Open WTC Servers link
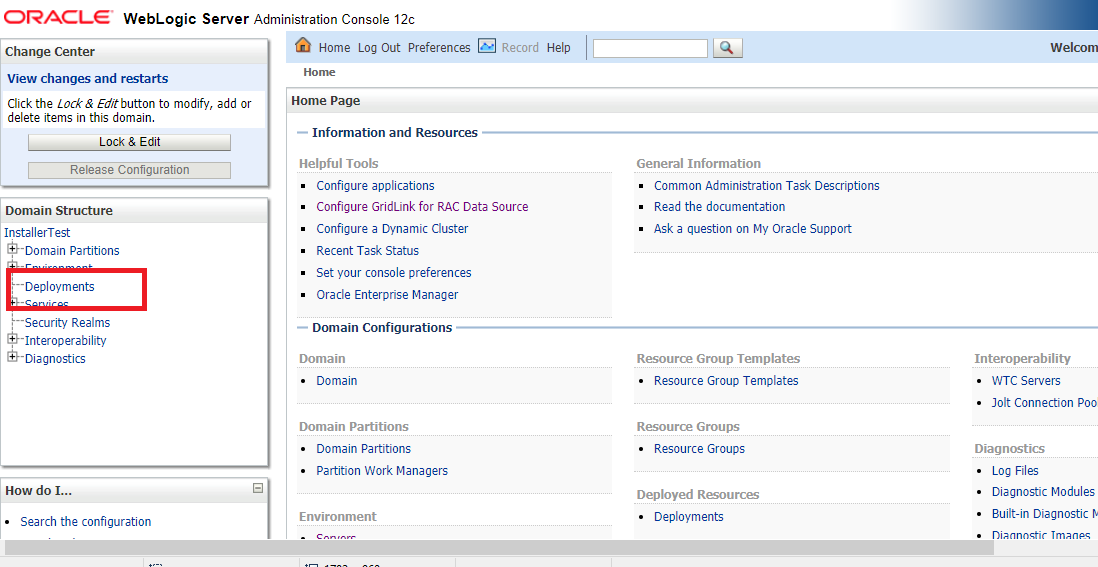 pyautogui.click(x=1026, y=381)
